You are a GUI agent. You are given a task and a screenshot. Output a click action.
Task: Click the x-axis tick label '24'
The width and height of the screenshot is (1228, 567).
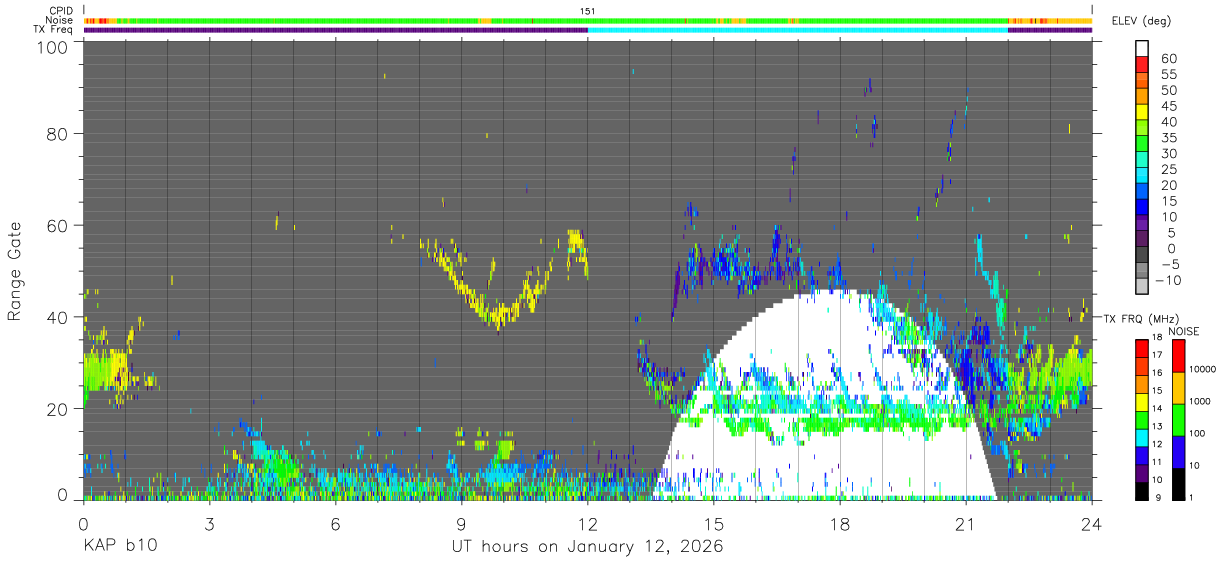(1092, 525)
